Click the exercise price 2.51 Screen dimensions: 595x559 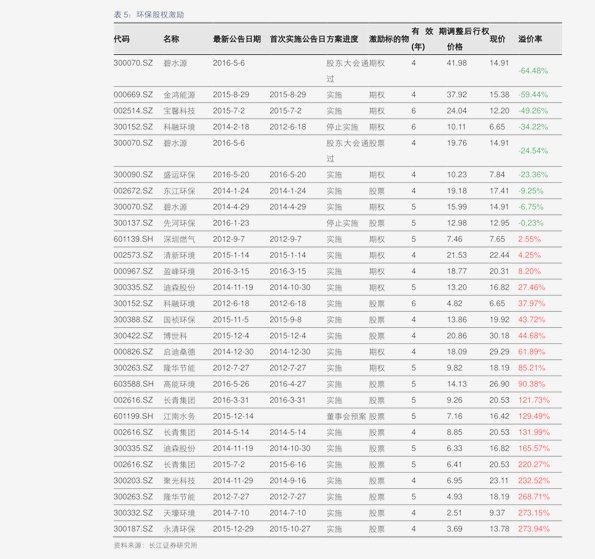(454, 513)
